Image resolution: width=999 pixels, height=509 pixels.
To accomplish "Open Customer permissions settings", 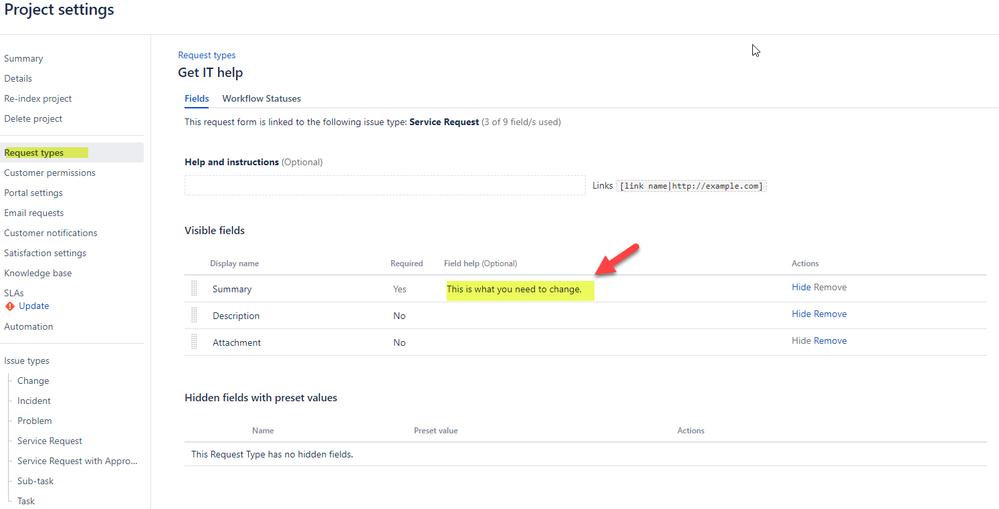I will pos(50,173).
